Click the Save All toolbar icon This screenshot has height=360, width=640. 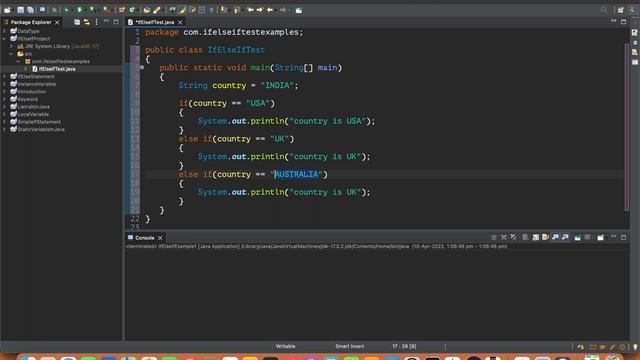click(31, 10)
